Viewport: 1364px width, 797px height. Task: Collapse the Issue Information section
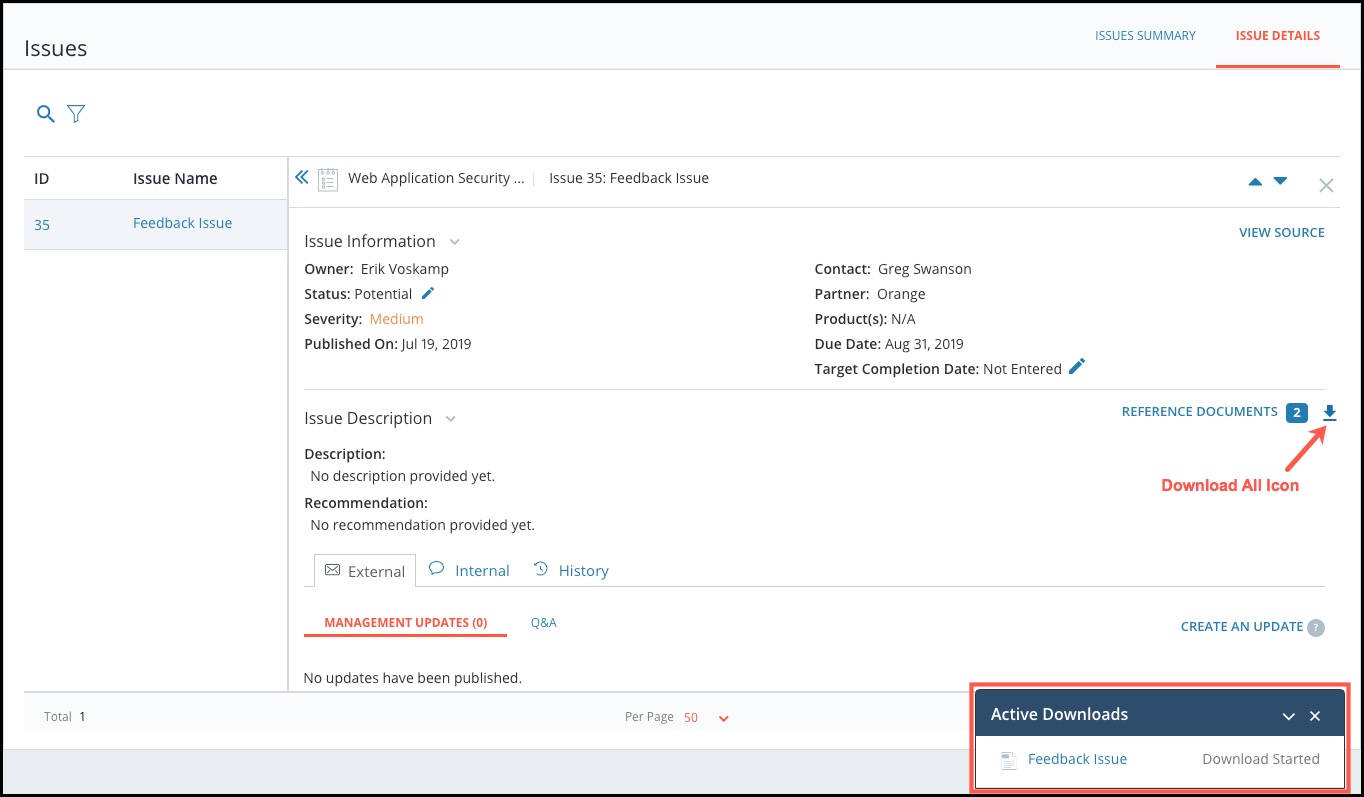[454, 242]
